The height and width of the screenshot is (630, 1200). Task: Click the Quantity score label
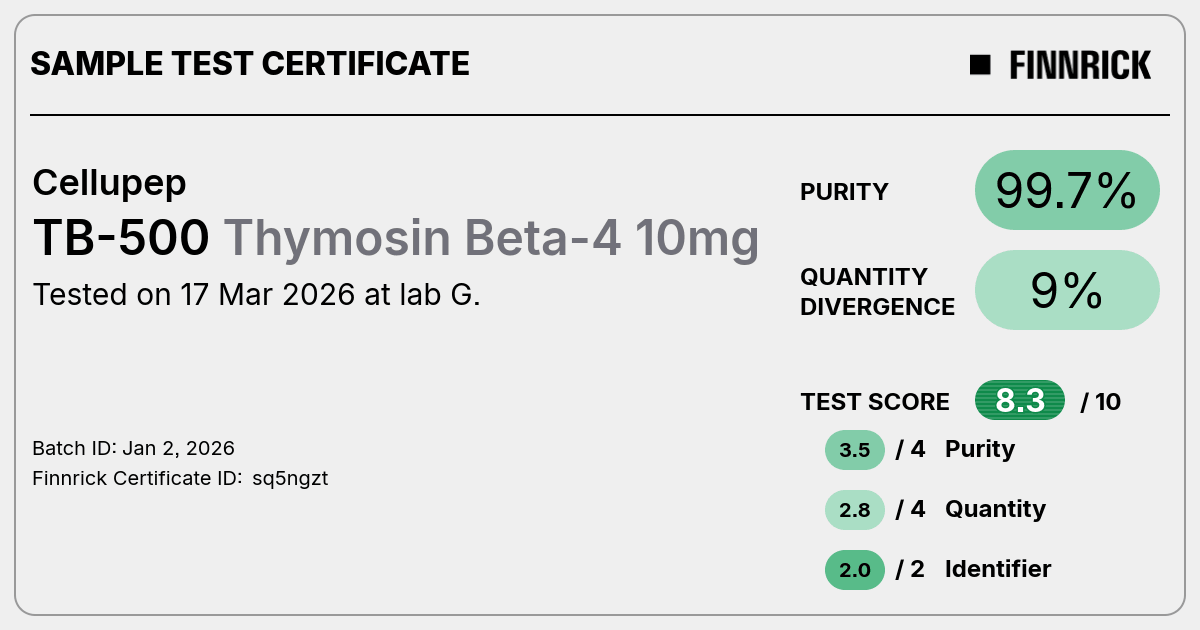[995, 509]
